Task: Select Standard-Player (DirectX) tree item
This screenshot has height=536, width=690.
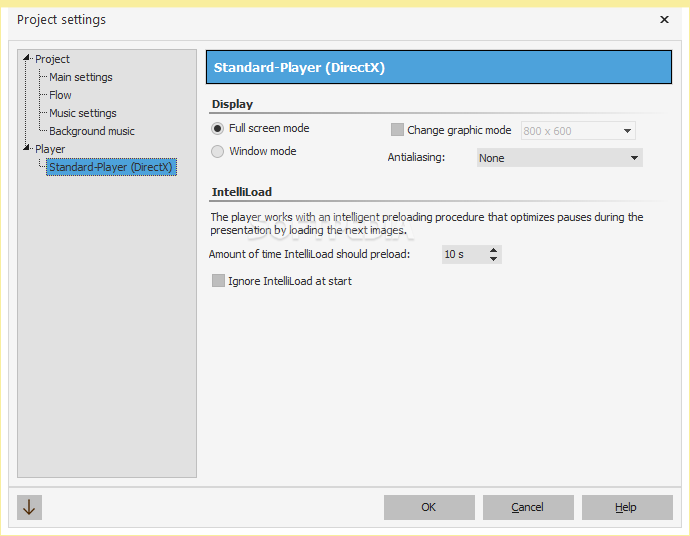Action: (111, 167)
